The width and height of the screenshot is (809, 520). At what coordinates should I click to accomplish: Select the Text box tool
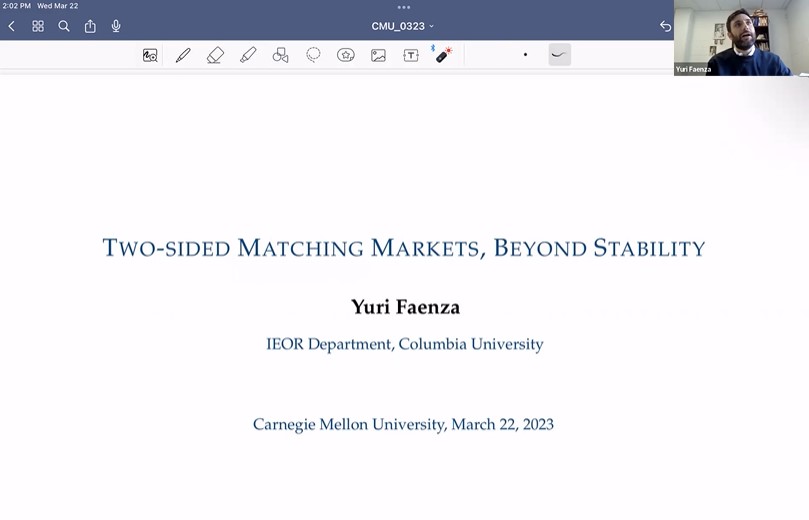coord(411,55)
